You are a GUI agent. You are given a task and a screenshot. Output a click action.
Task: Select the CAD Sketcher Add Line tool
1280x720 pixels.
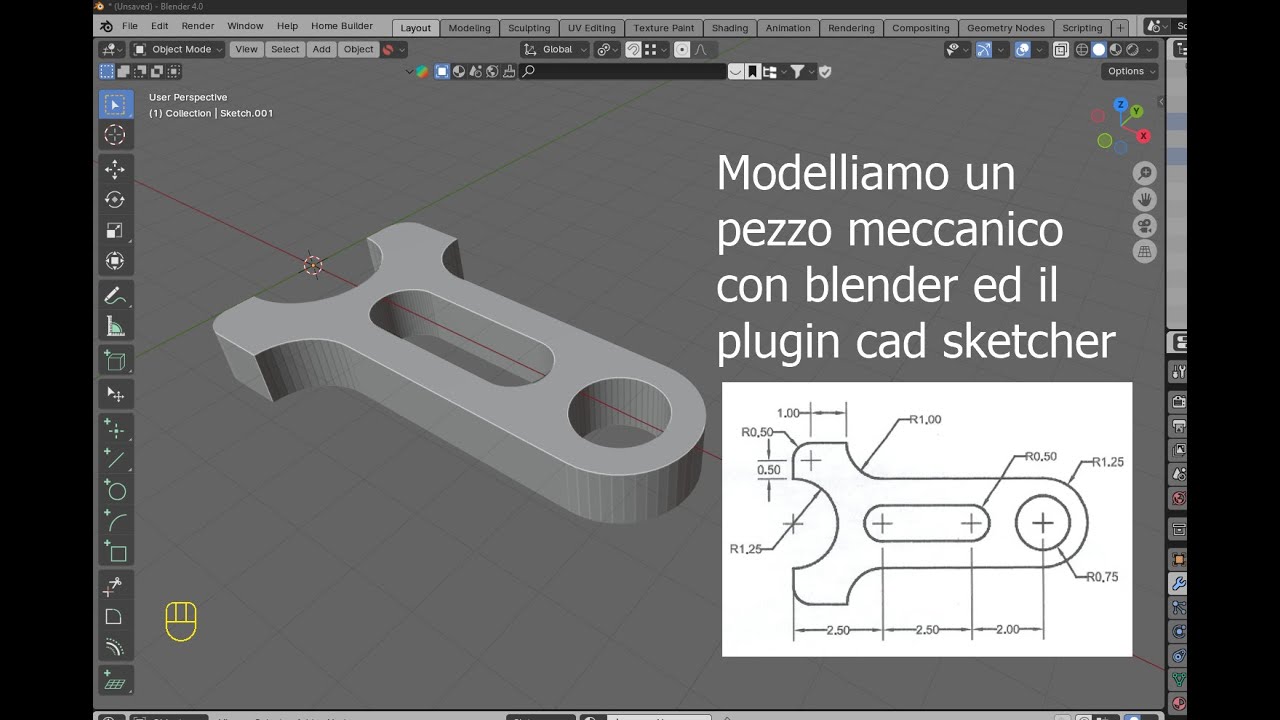(115, 460)
